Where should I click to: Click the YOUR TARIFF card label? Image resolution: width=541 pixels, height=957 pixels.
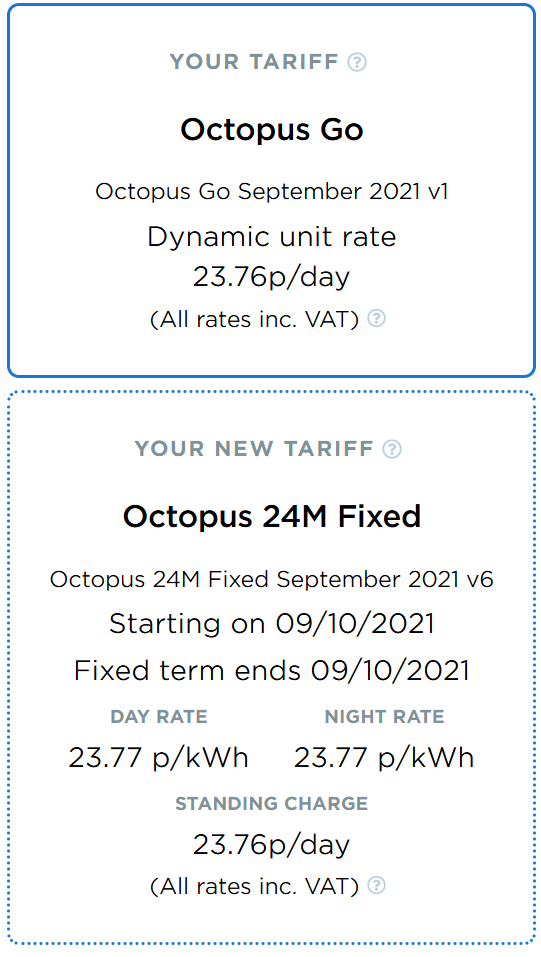coord(254,62)
